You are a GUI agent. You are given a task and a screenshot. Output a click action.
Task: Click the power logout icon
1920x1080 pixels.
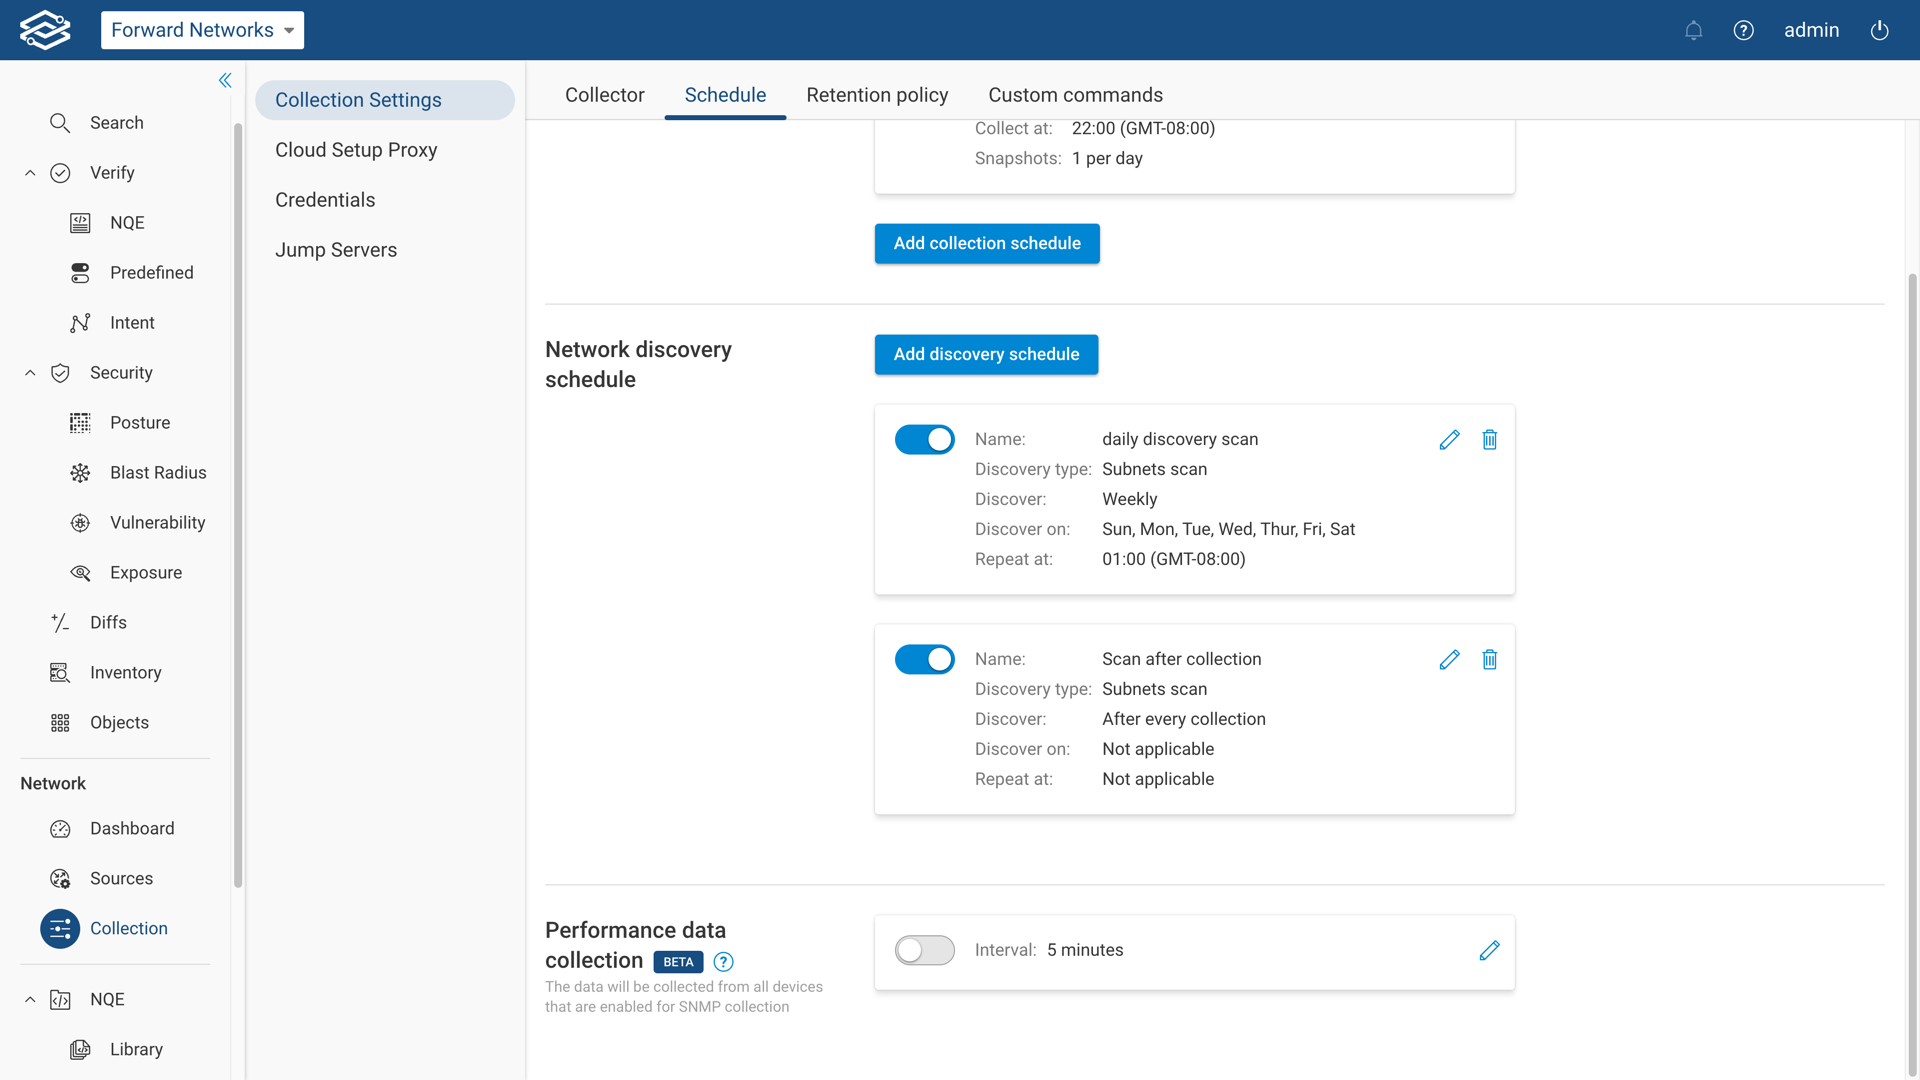(1879, 30)
